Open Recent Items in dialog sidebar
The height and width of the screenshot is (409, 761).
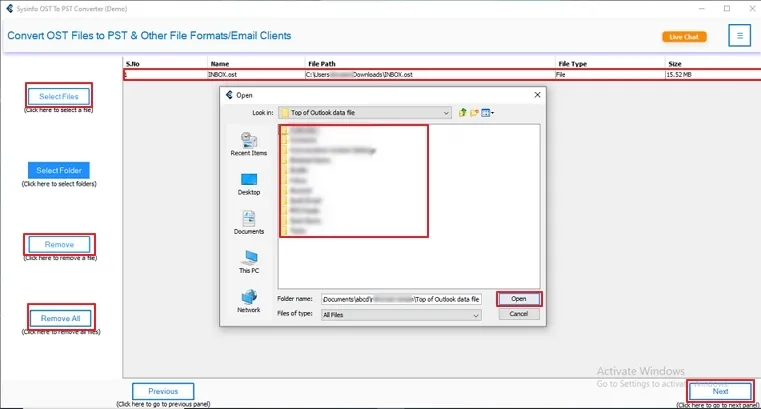248,144
